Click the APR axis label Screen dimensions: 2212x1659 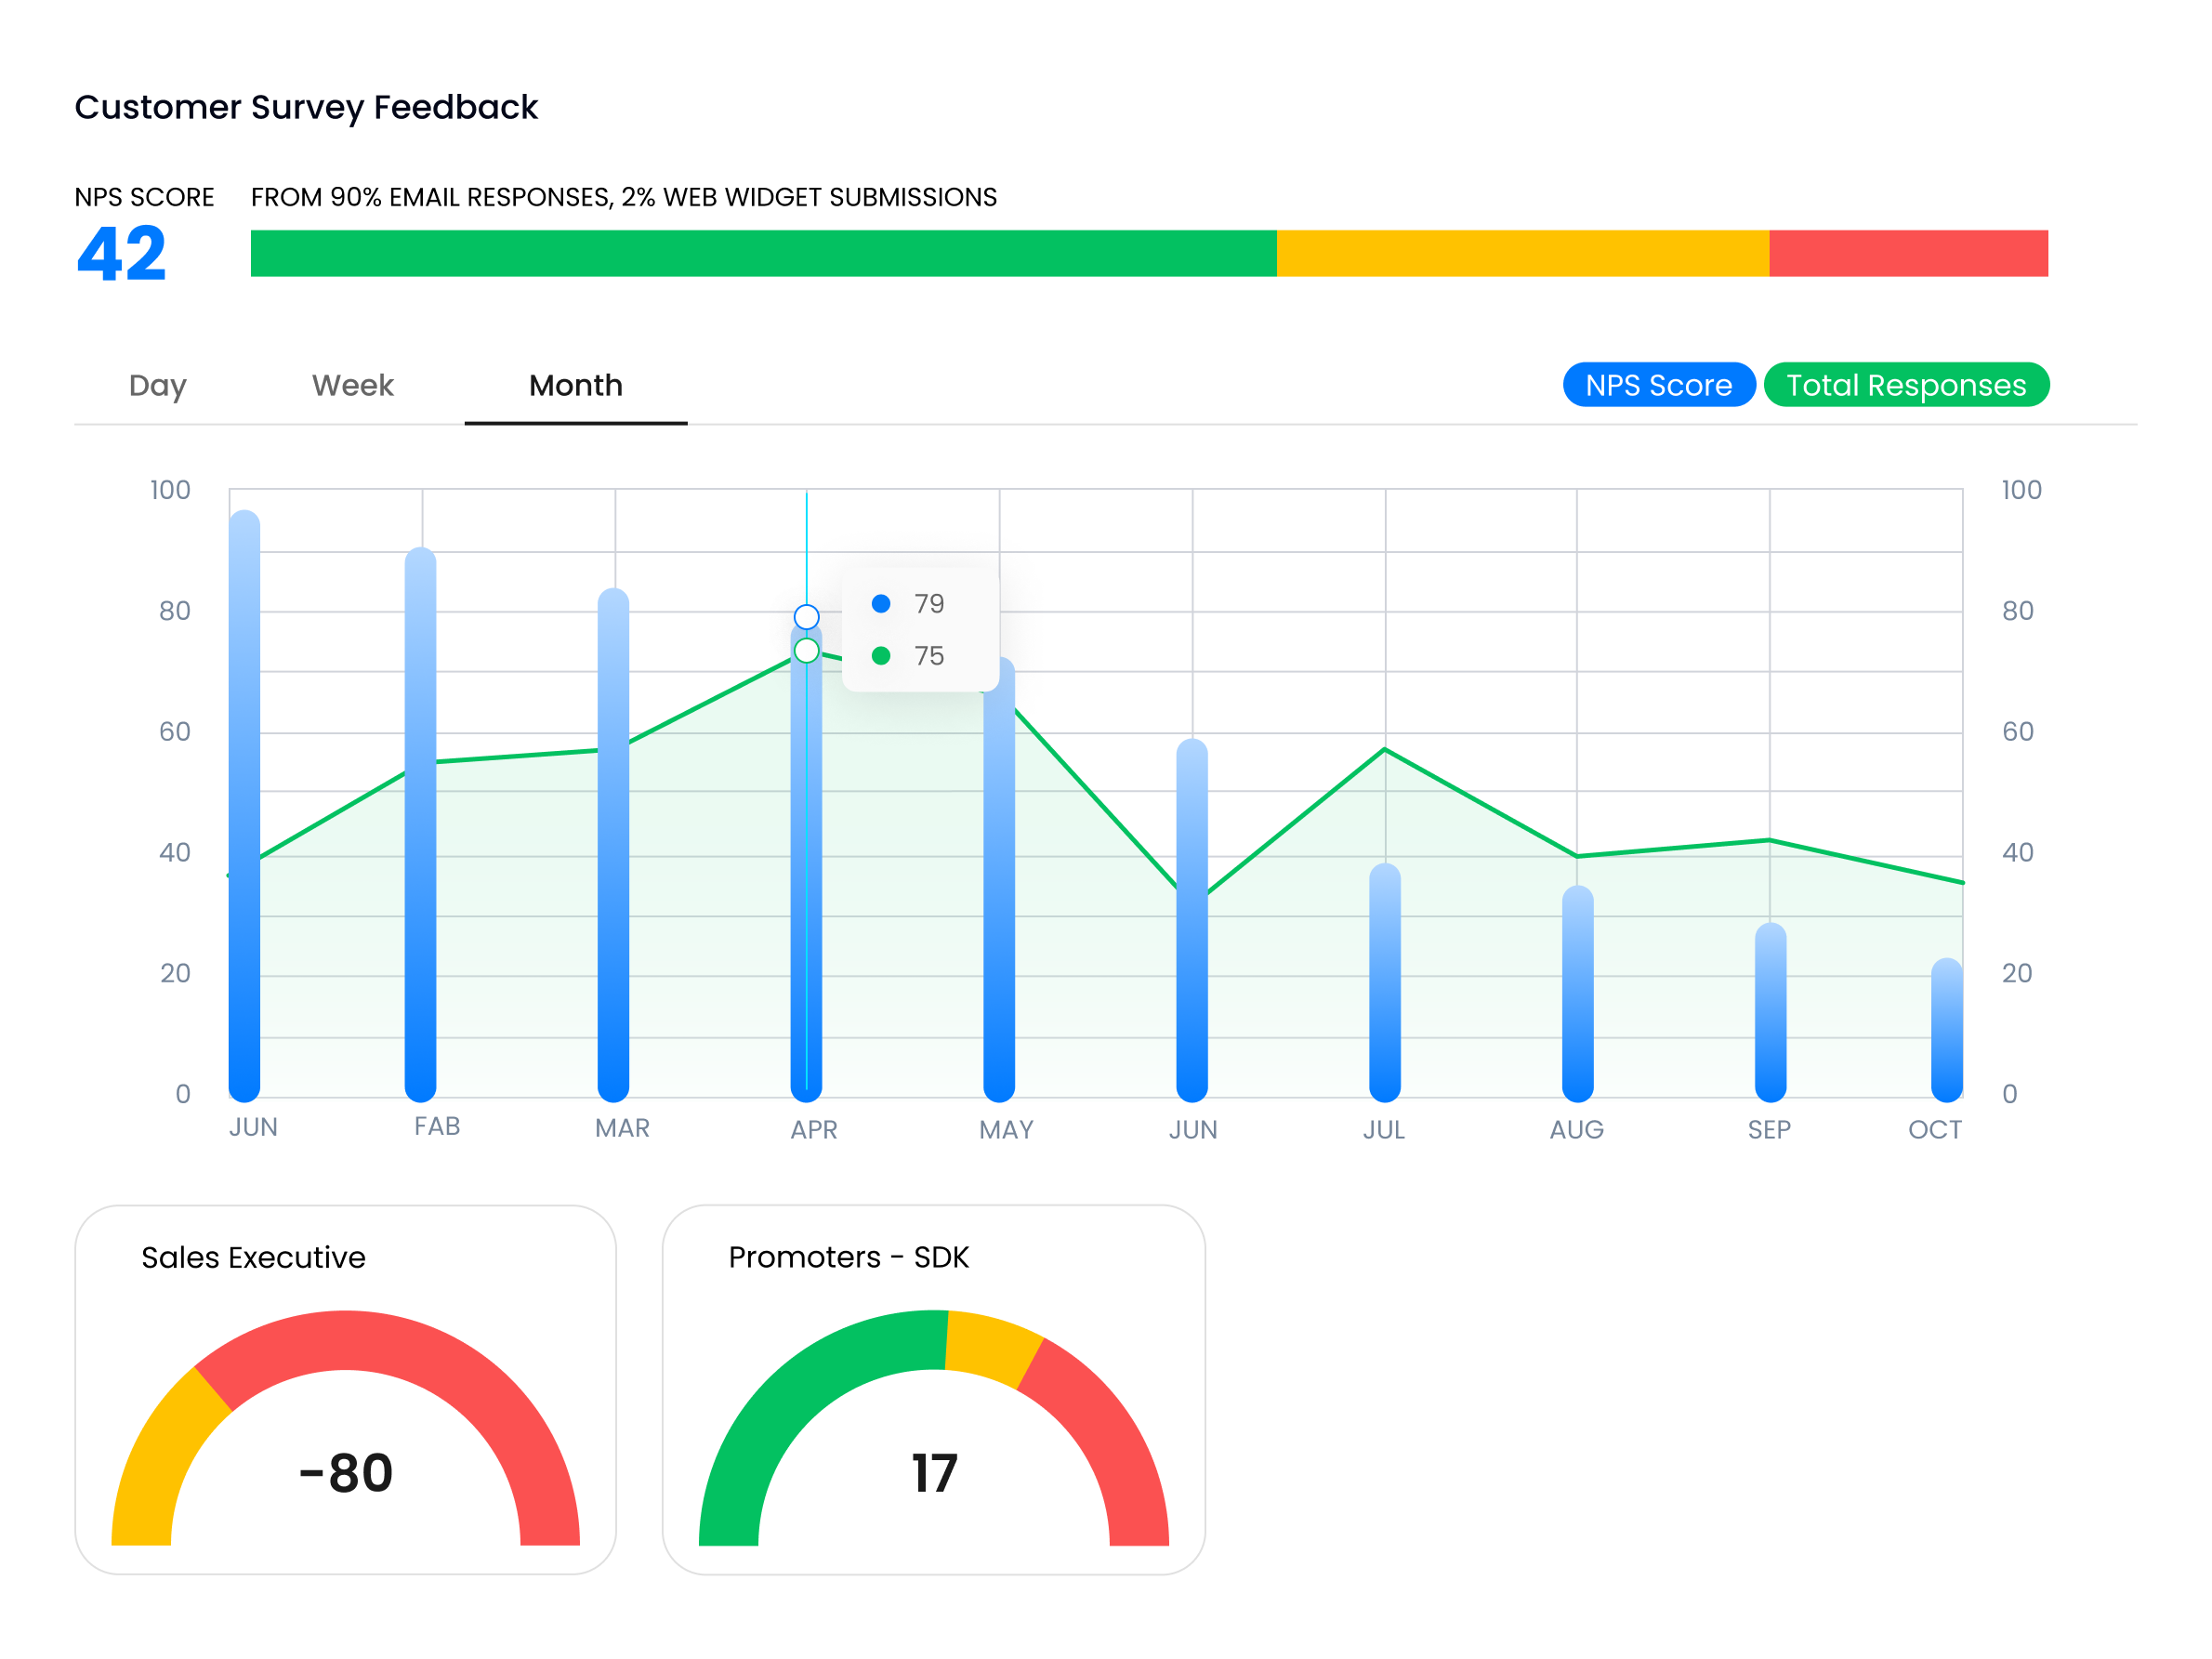pyautogui.click(x=814, y=1130)
